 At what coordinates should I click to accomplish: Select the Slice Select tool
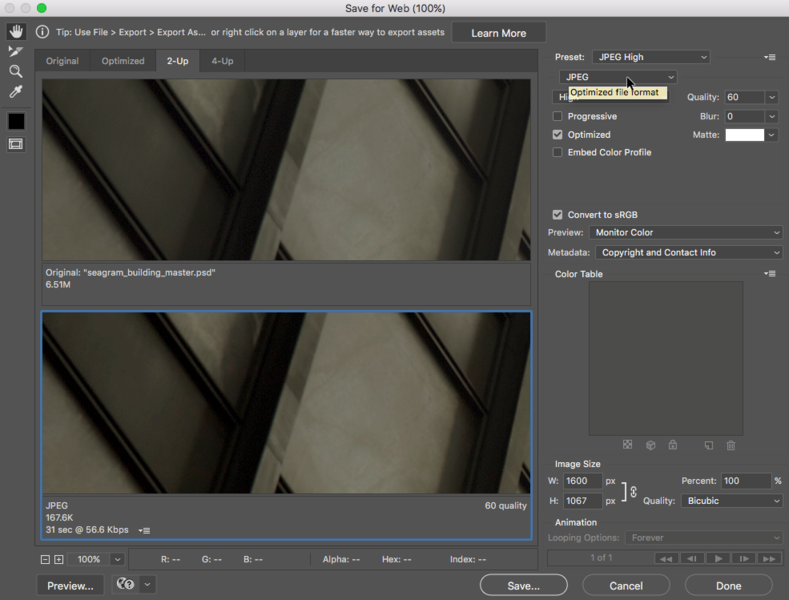point(16,51)
